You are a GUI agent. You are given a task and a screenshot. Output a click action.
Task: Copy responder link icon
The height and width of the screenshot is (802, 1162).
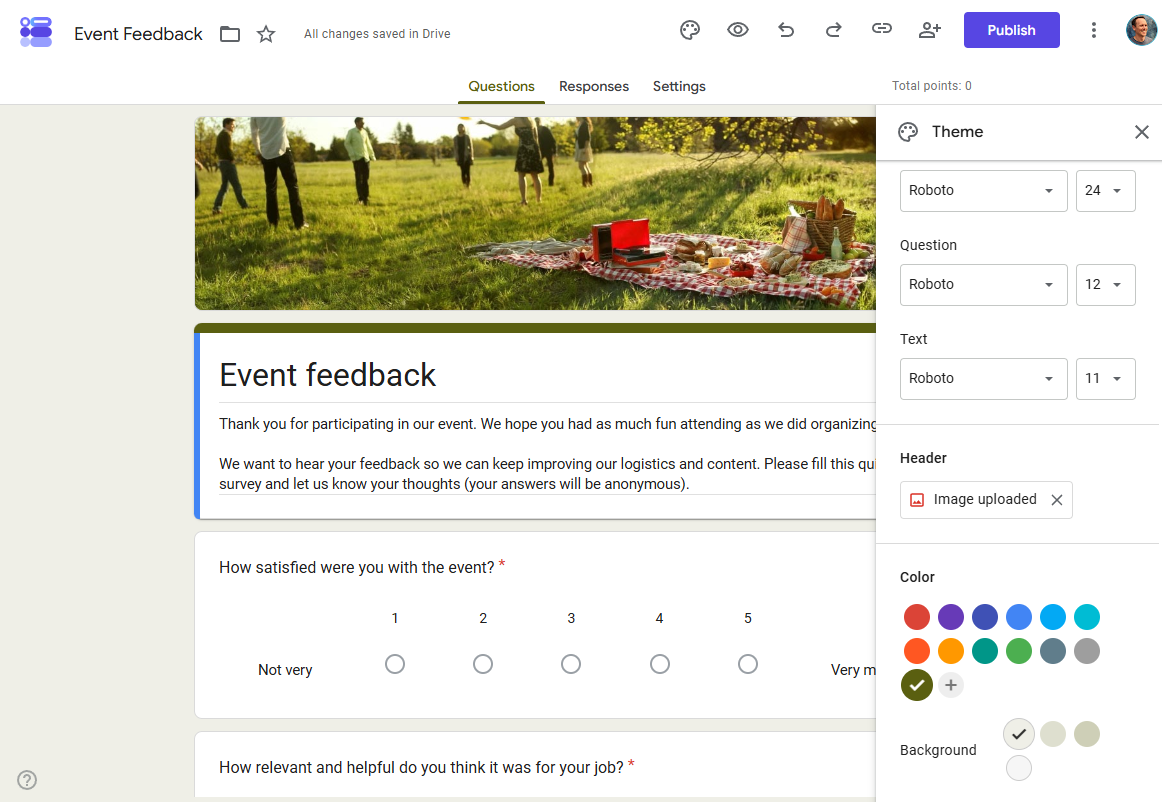[882, 30]
